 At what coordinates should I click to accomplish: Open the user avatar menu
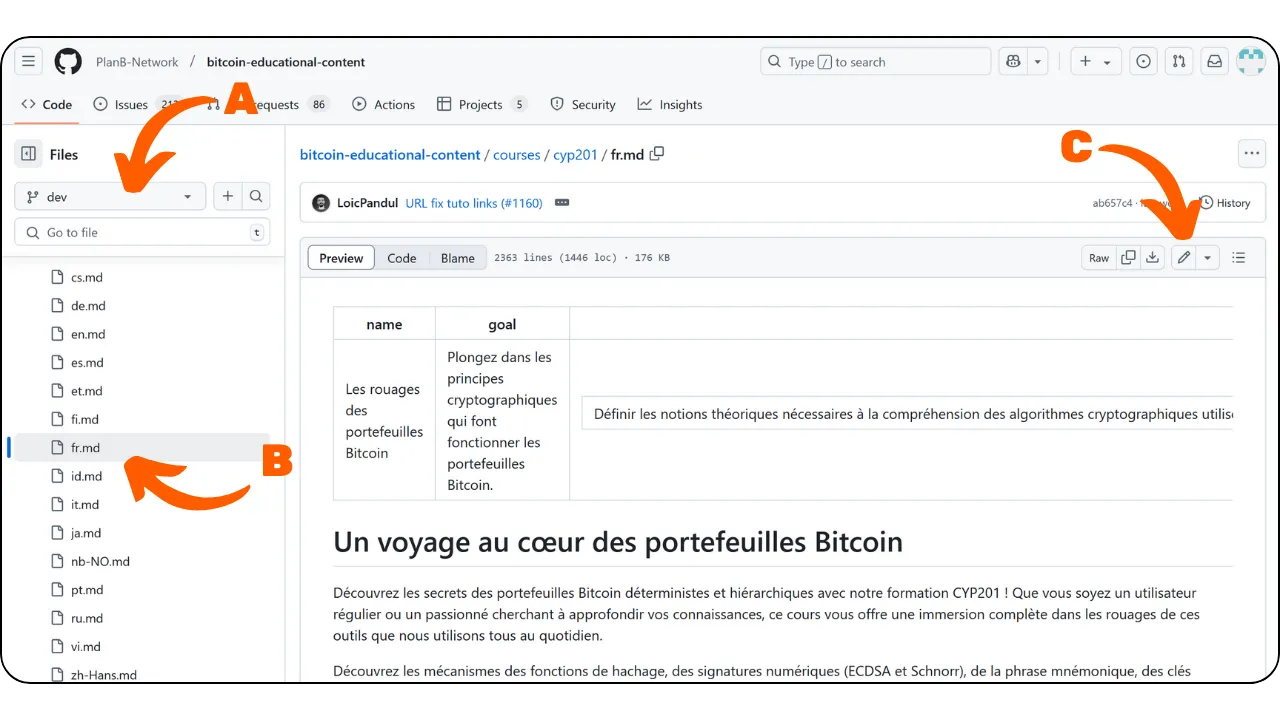(1251, 62)
